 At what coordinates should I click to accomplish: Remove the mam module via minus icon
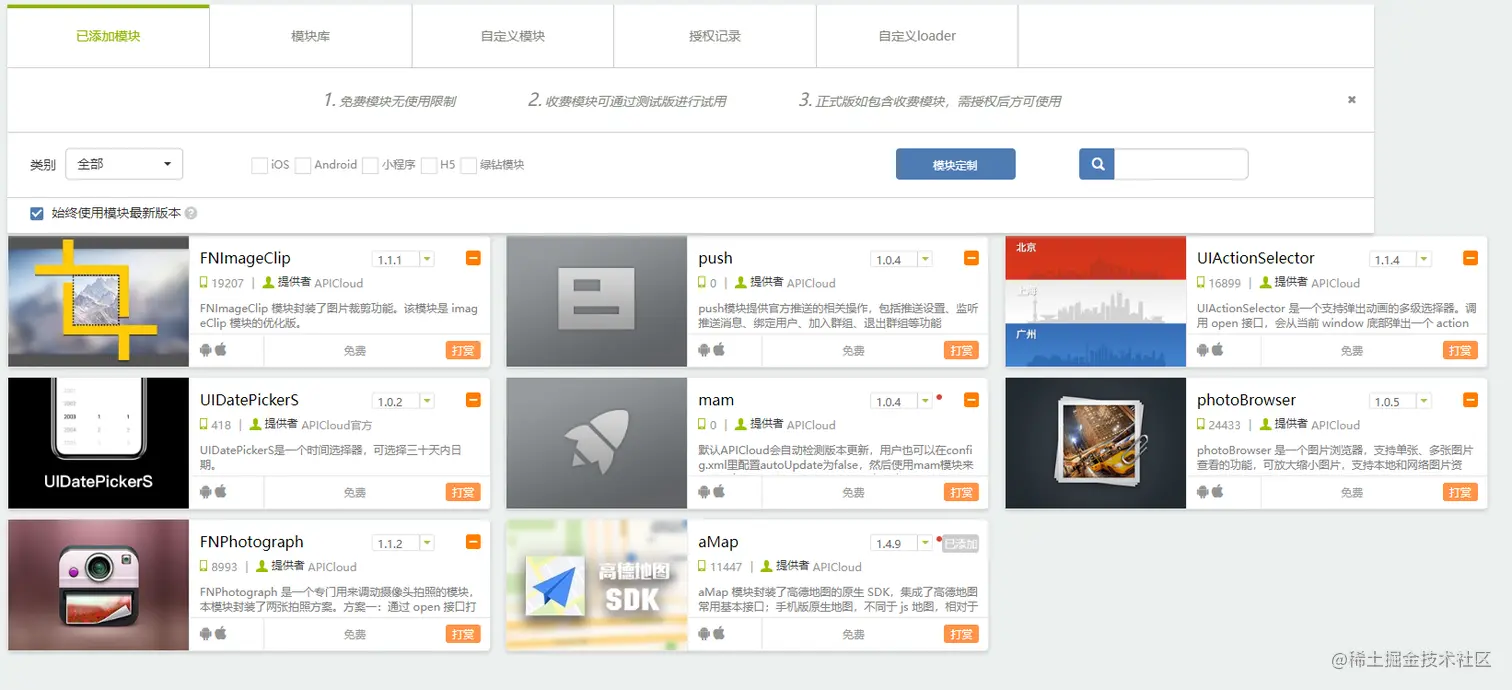point(971,400)
